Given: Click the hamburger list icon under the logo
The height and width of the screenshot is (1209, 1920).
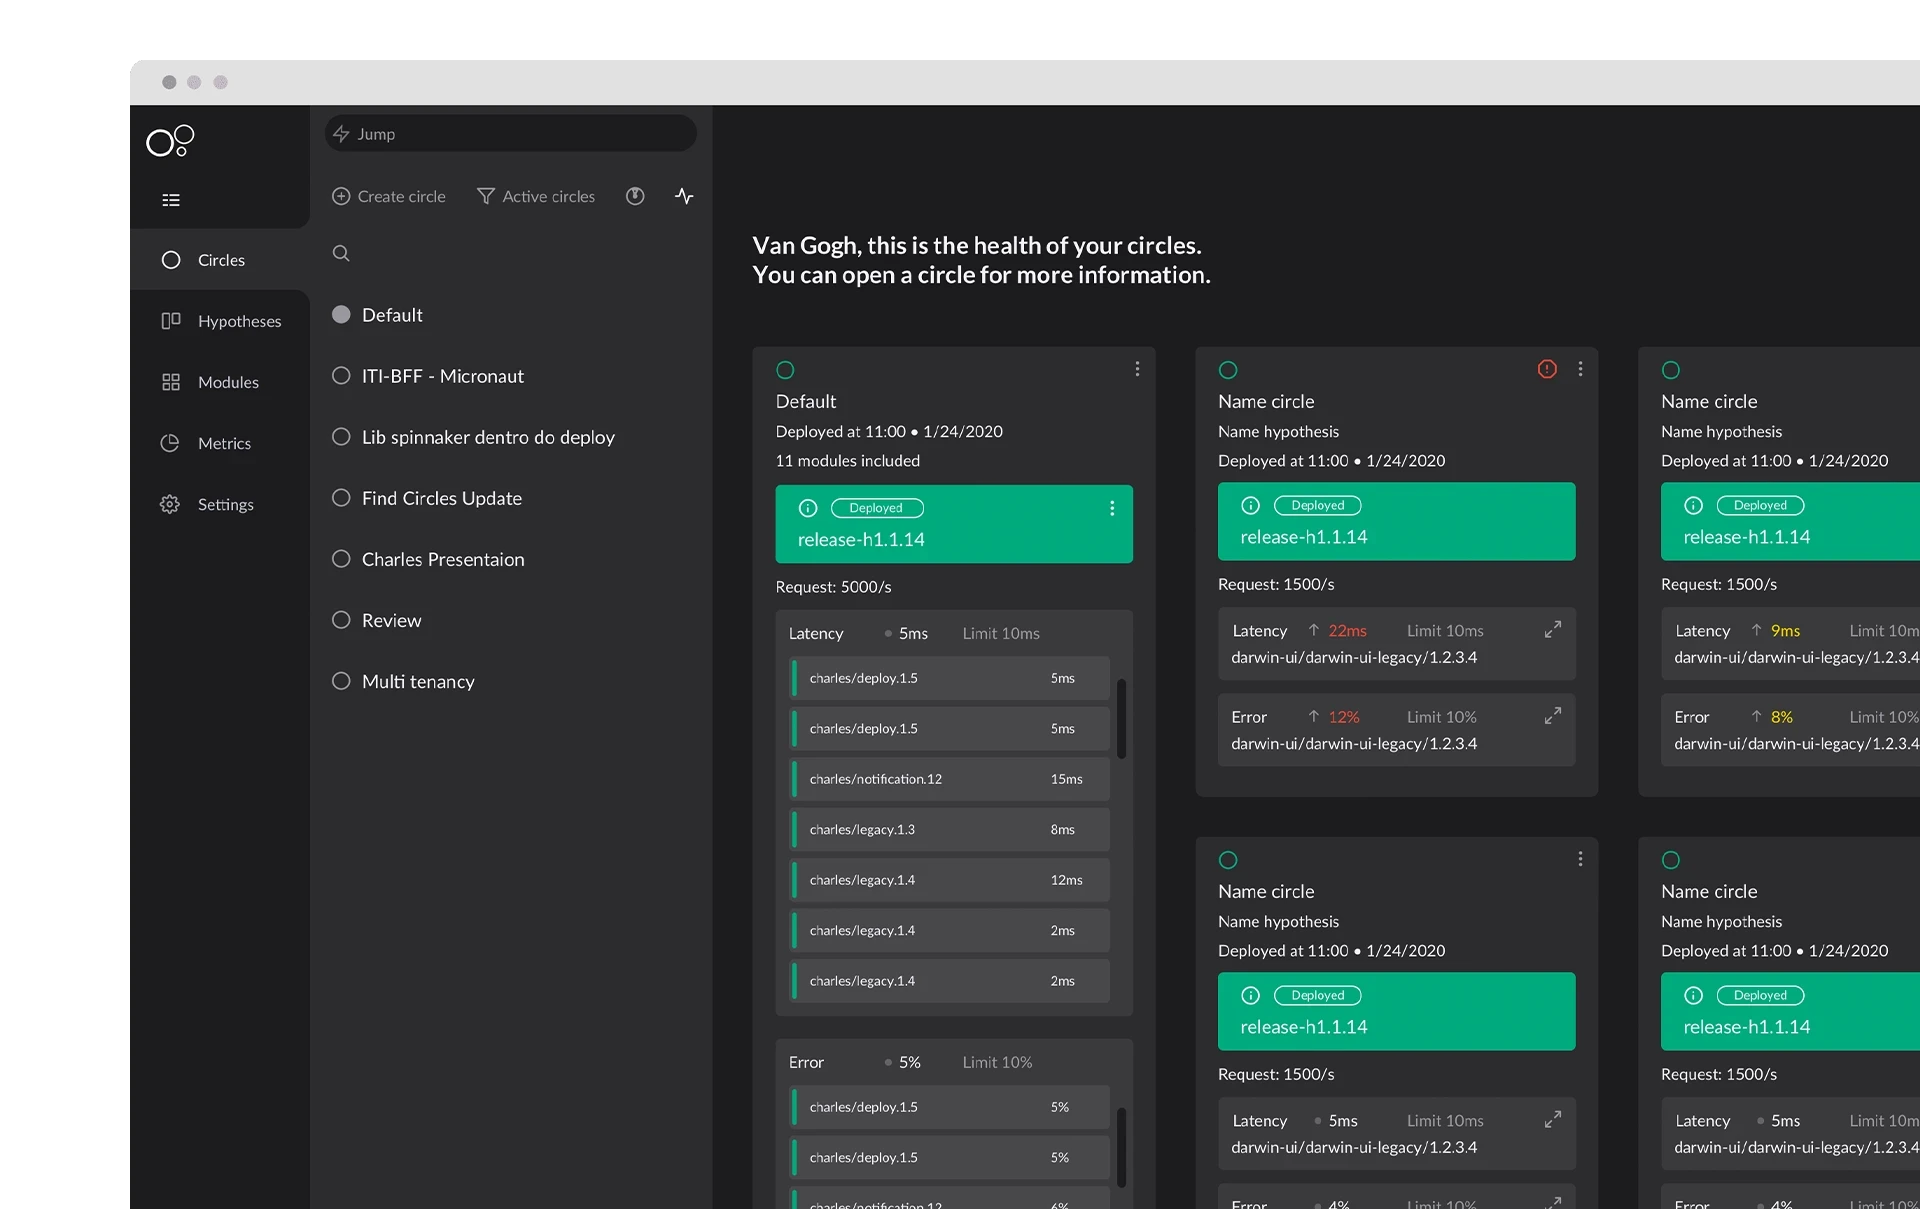Looking at the screenshot, I should point(171,200).
